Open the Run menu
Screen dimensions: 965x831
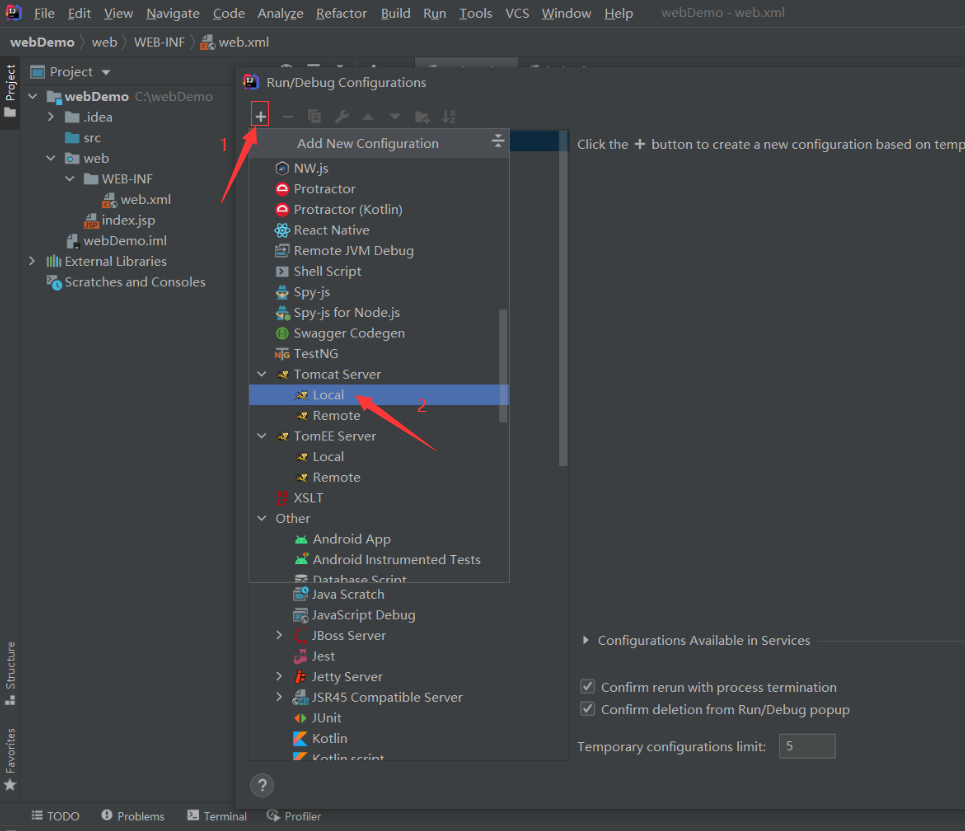434,13
